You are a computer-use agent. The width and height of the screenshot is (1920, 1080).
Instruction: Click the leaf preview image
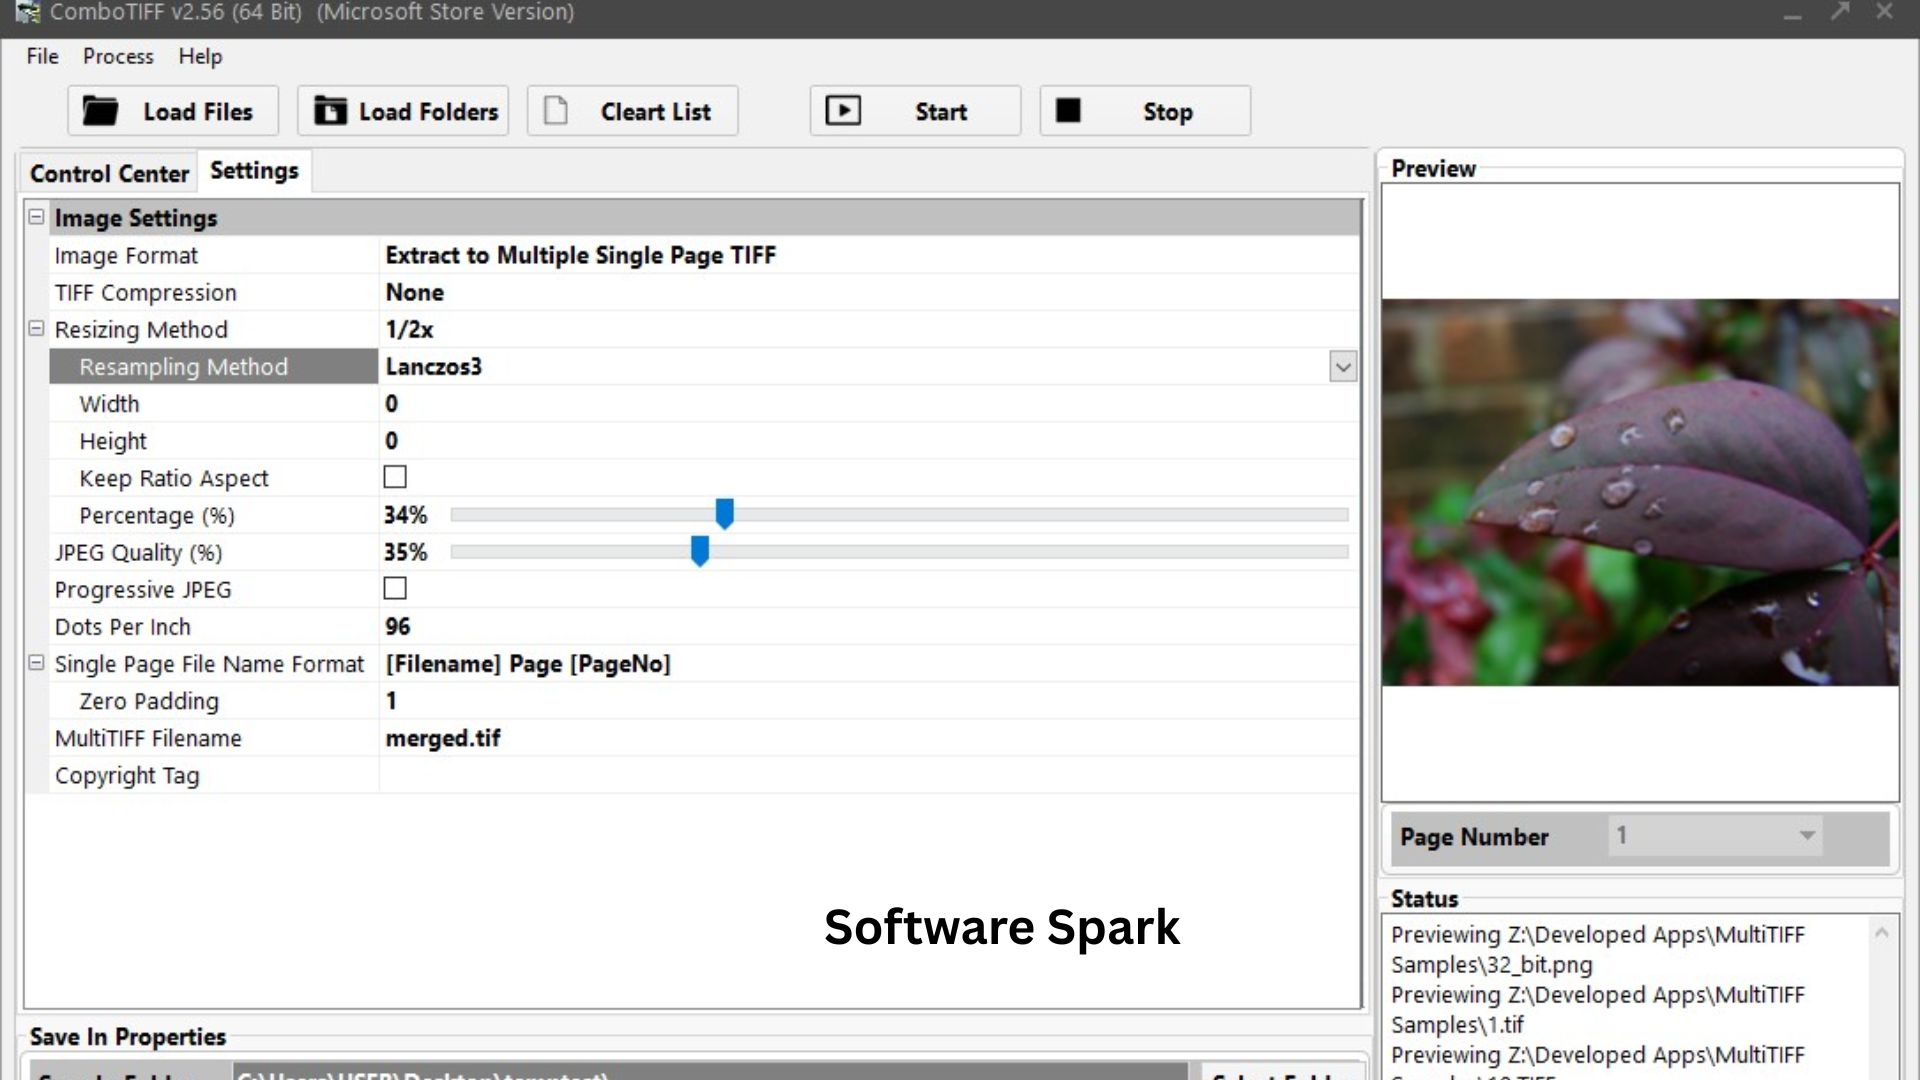[x=1640, y=492]
